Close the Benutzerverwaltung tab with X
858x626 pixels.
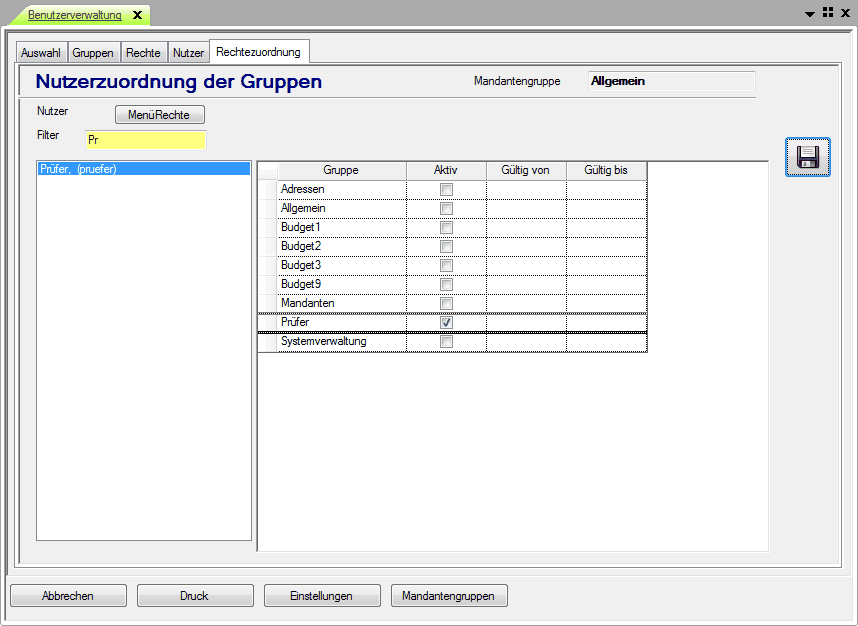coord(137,15)
